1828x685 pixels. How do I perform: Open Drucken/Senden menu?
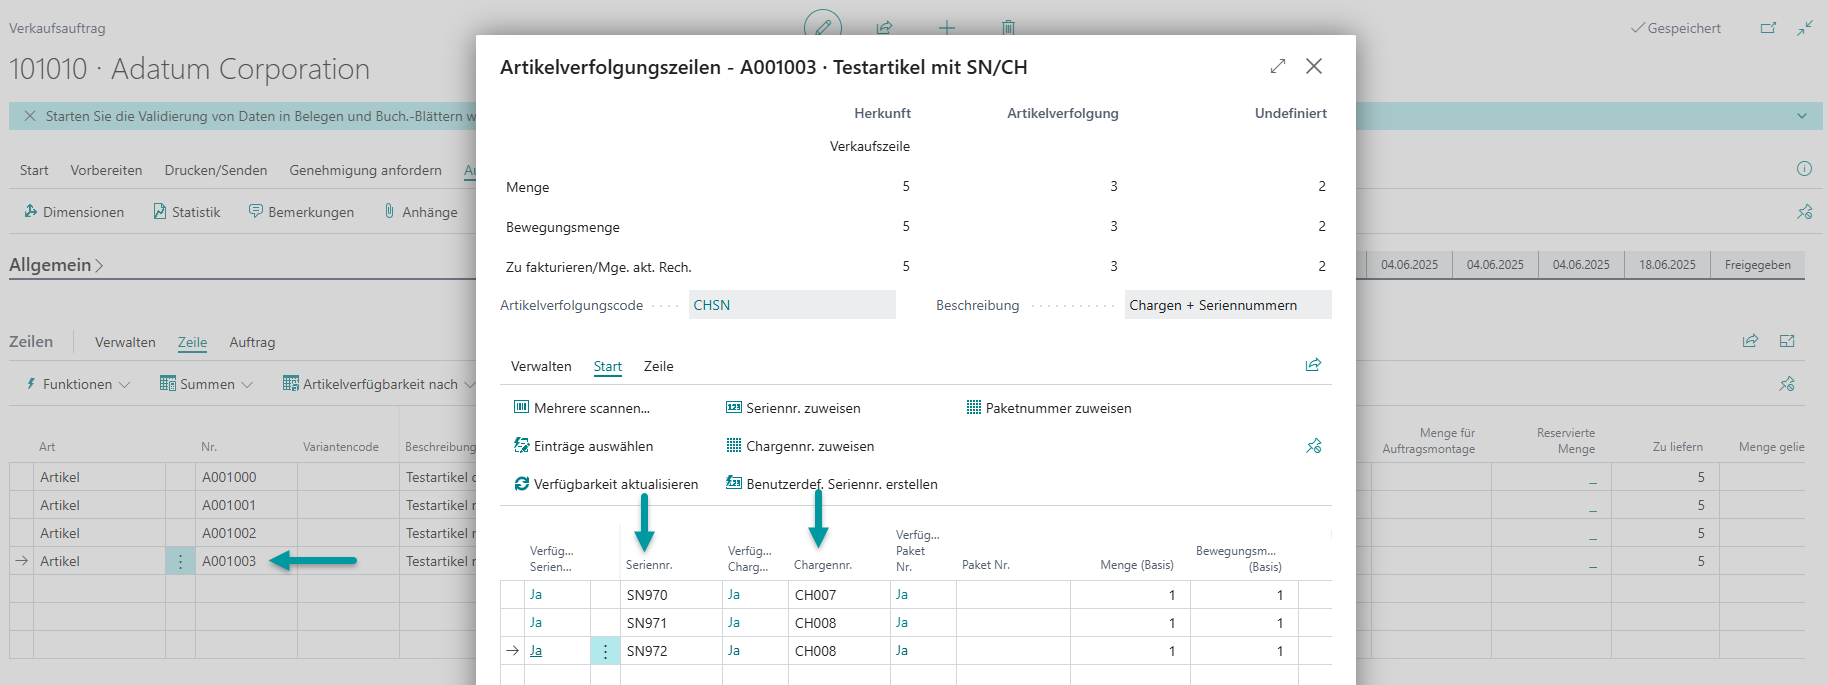pos(216,170)
